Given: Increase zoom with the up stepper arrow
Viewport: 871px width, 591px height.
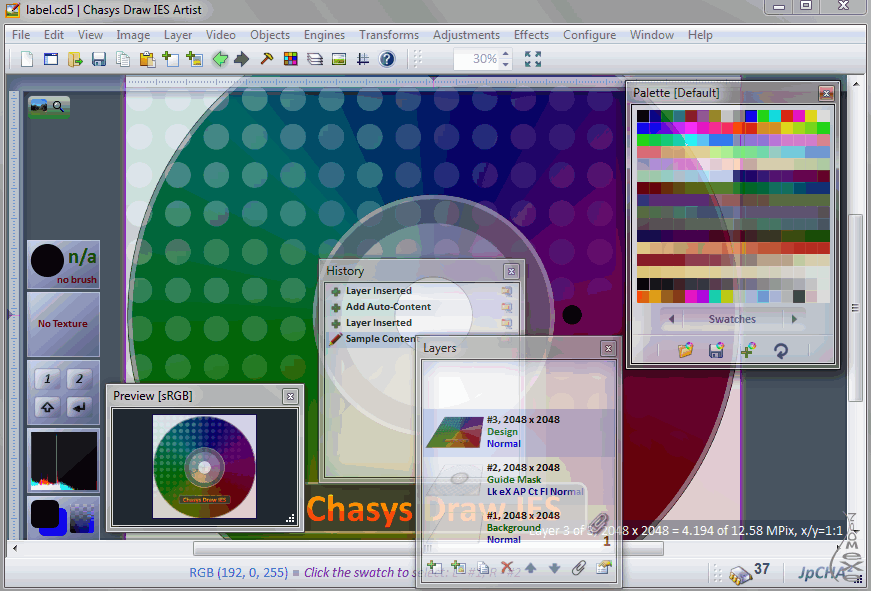Looking at the screenshot, I should (505, 54).
